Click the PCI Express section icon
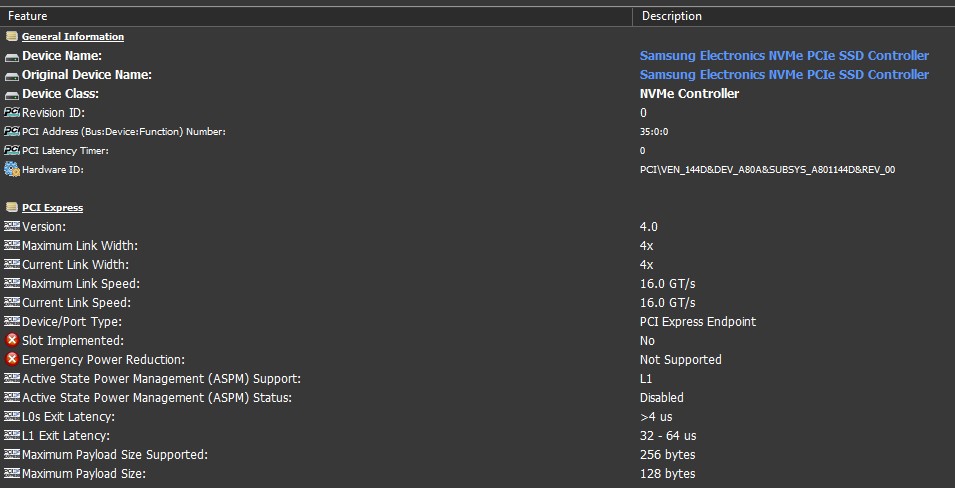This screenshot has width=955, height=488. click(12, 207)
